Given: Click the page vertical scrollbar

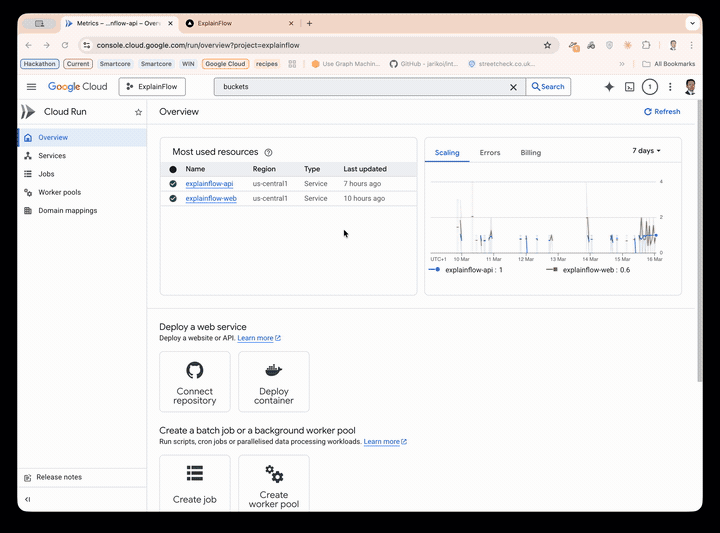Looking at the screenshot, I should (x=699, y=241).
